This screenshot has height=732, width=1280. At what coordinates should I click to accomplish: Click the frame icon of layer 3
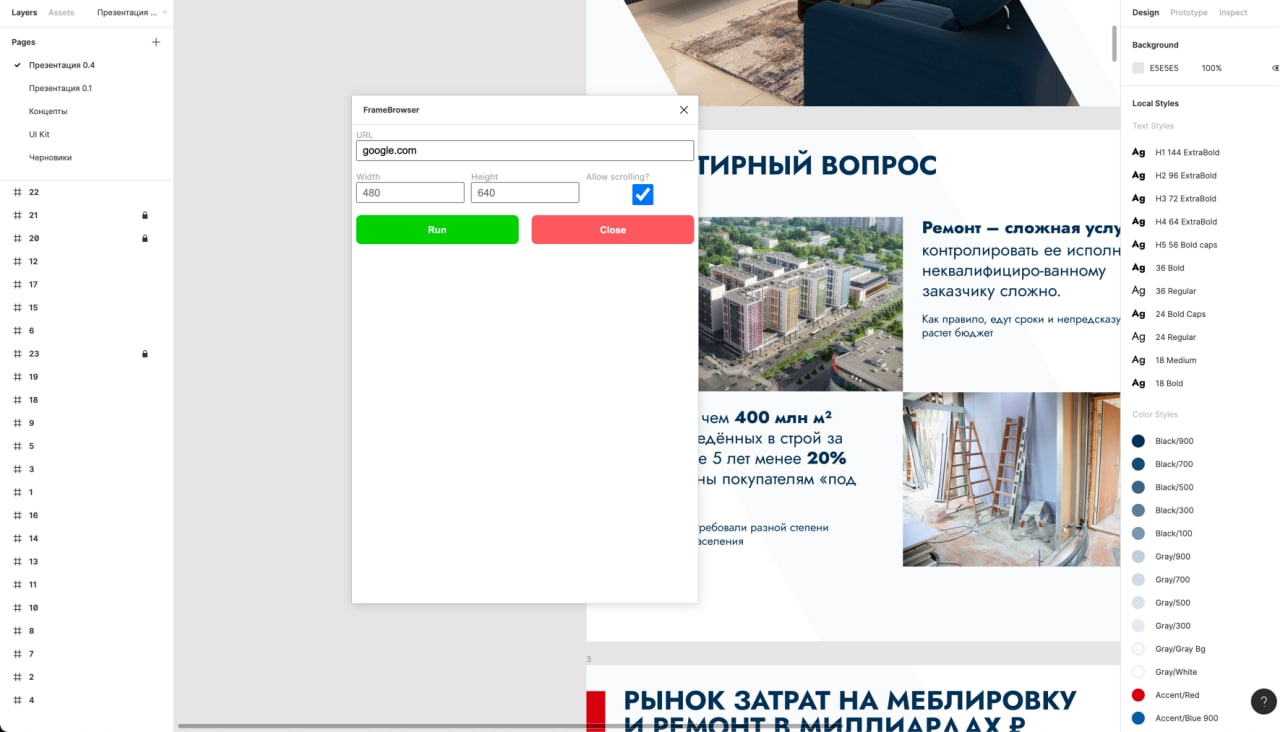17,469
